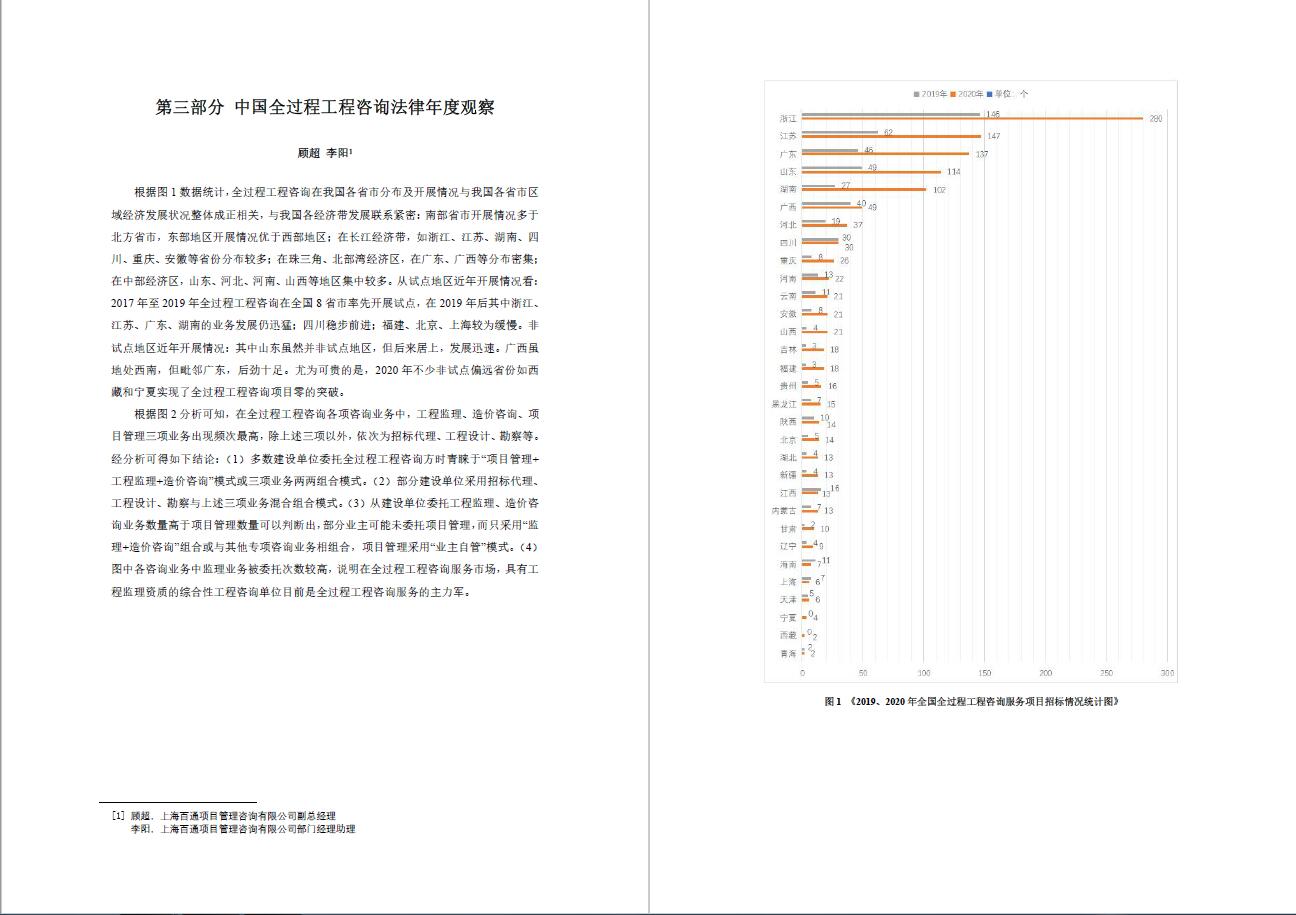Click the blue 单位 legend marker

click(989, 94)
